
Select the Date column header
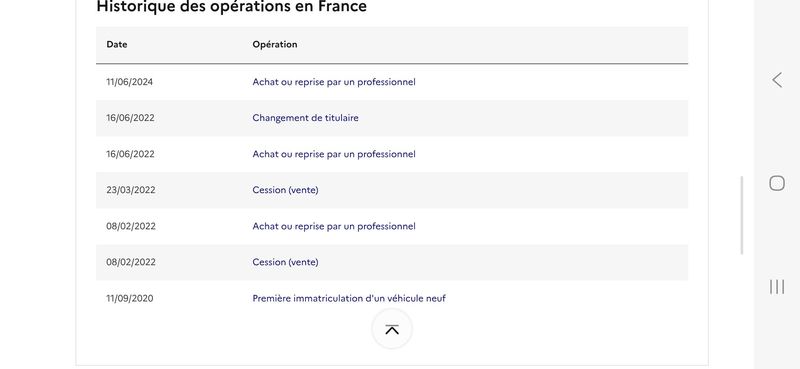click(117, 44)
